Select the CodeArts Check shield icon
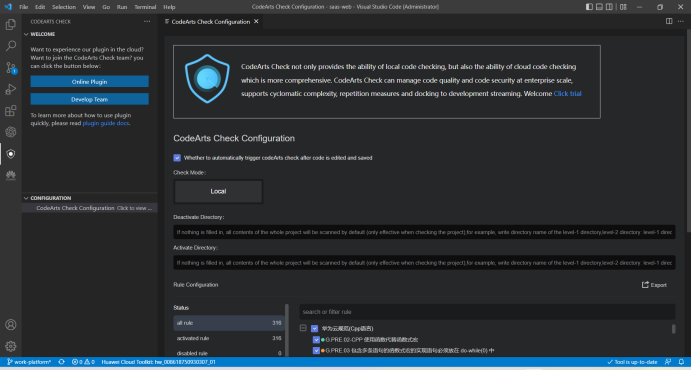Screen dimensions: 692x371 point(11,154)
